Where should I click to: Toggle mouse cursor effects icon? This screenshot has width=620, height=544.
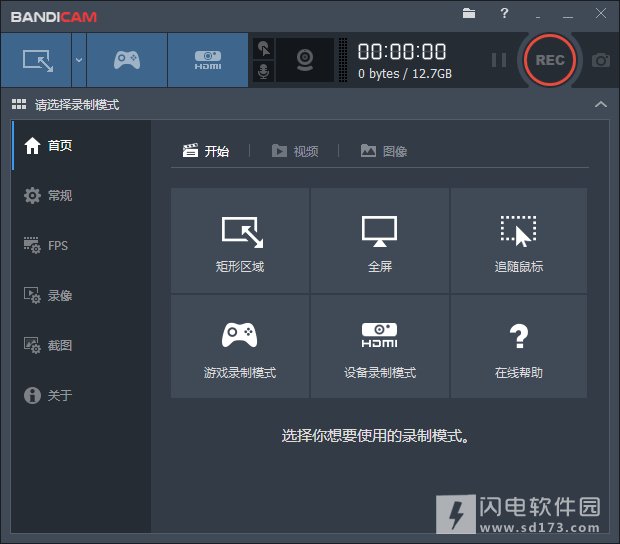point(263,49)
